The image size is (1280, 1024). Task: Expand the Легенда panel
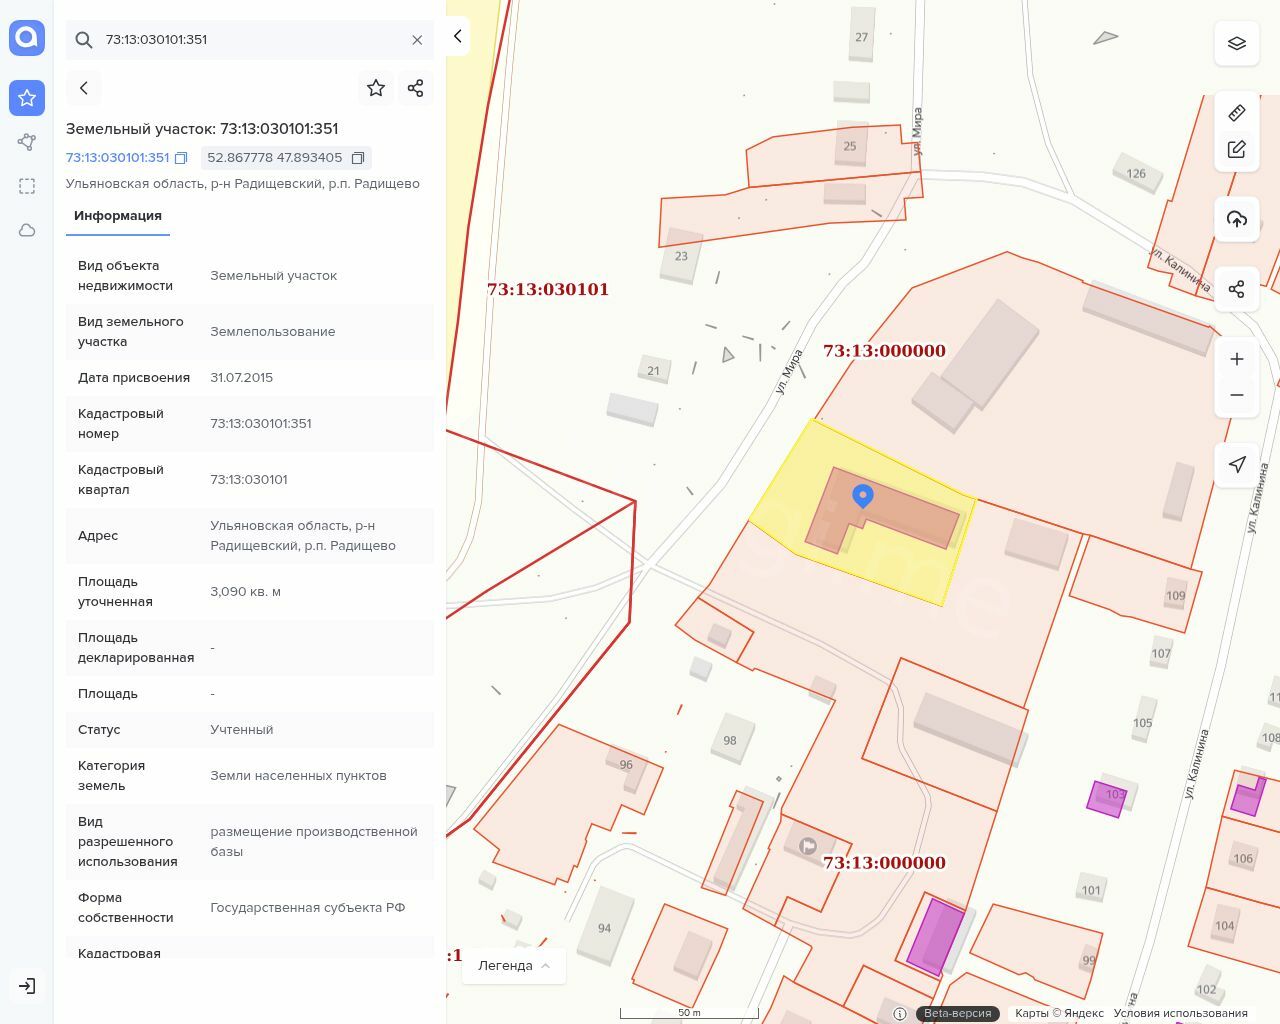click(x=514, y=966)
